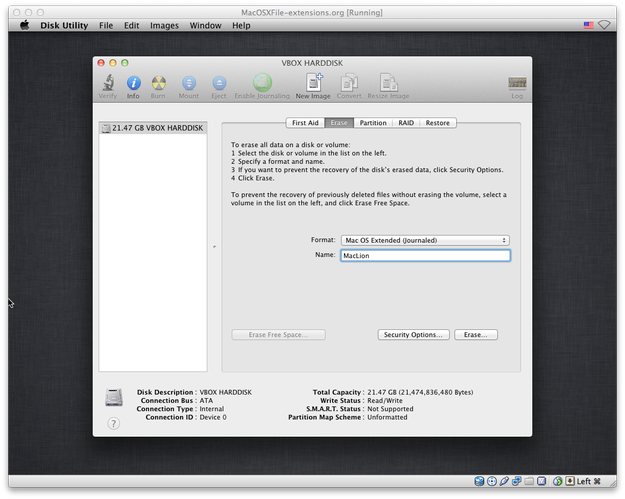This screenshot has width=625, height=499.
Task: Click VirtualBox display status icon
Action: coord(541,481)
